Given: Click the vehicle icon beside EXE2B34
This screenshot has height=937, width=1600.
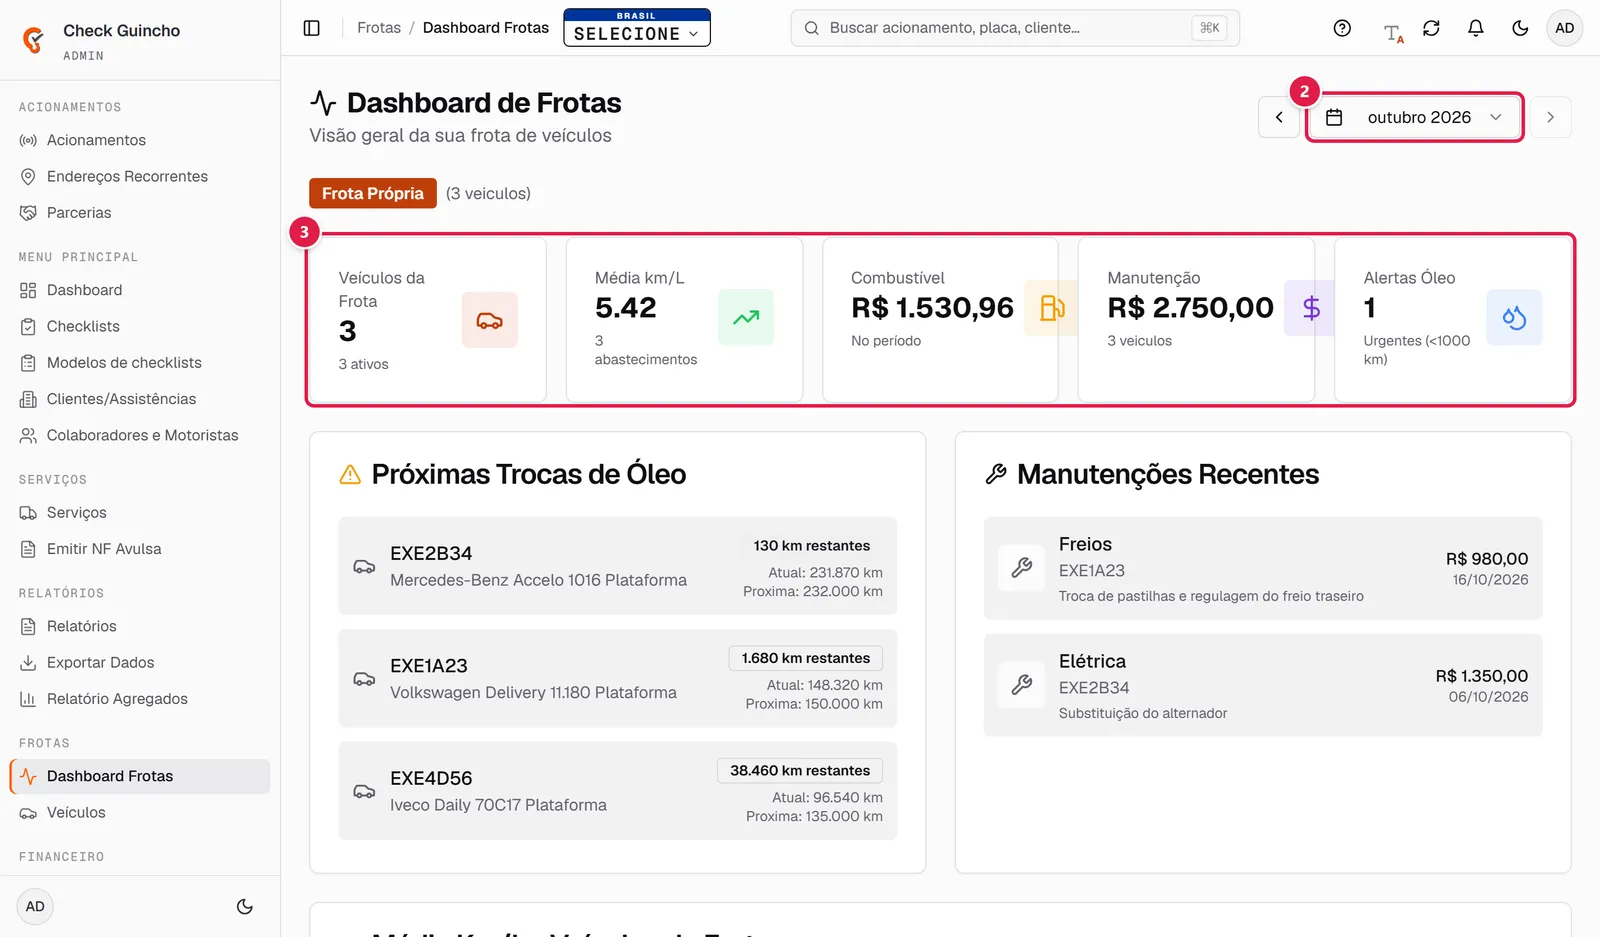Looking at the screenshot, I should (x=364, y=566).
